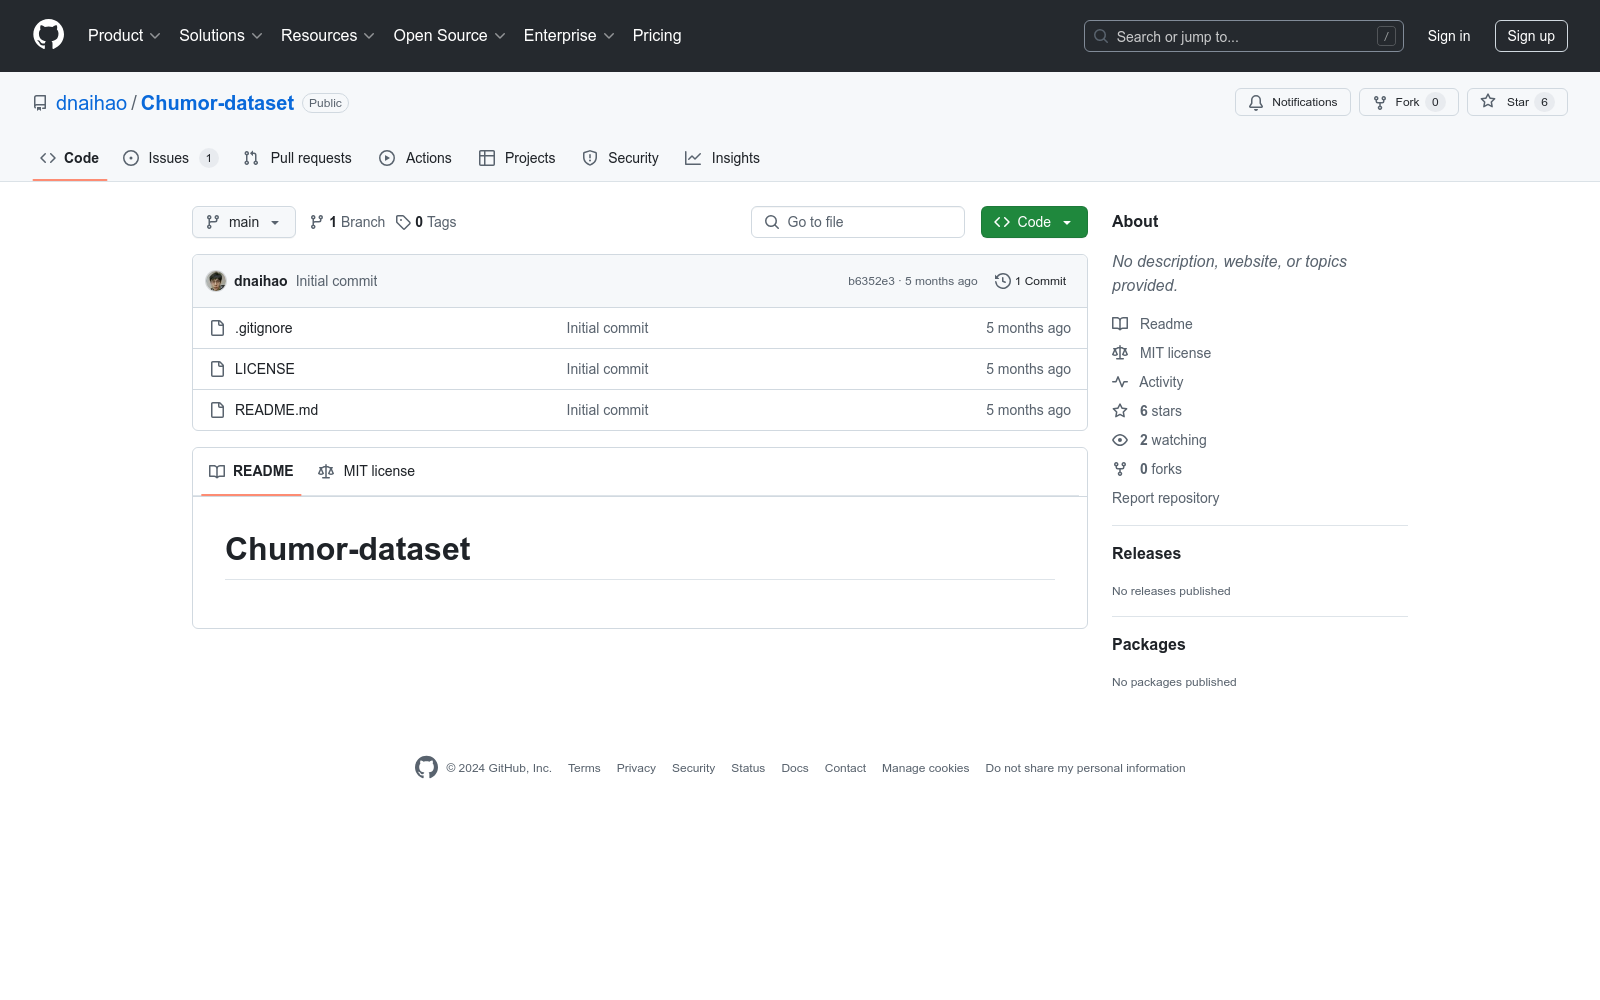Switch to the Projects tab
This screenshot has width=1600, height=1000.
517,158
